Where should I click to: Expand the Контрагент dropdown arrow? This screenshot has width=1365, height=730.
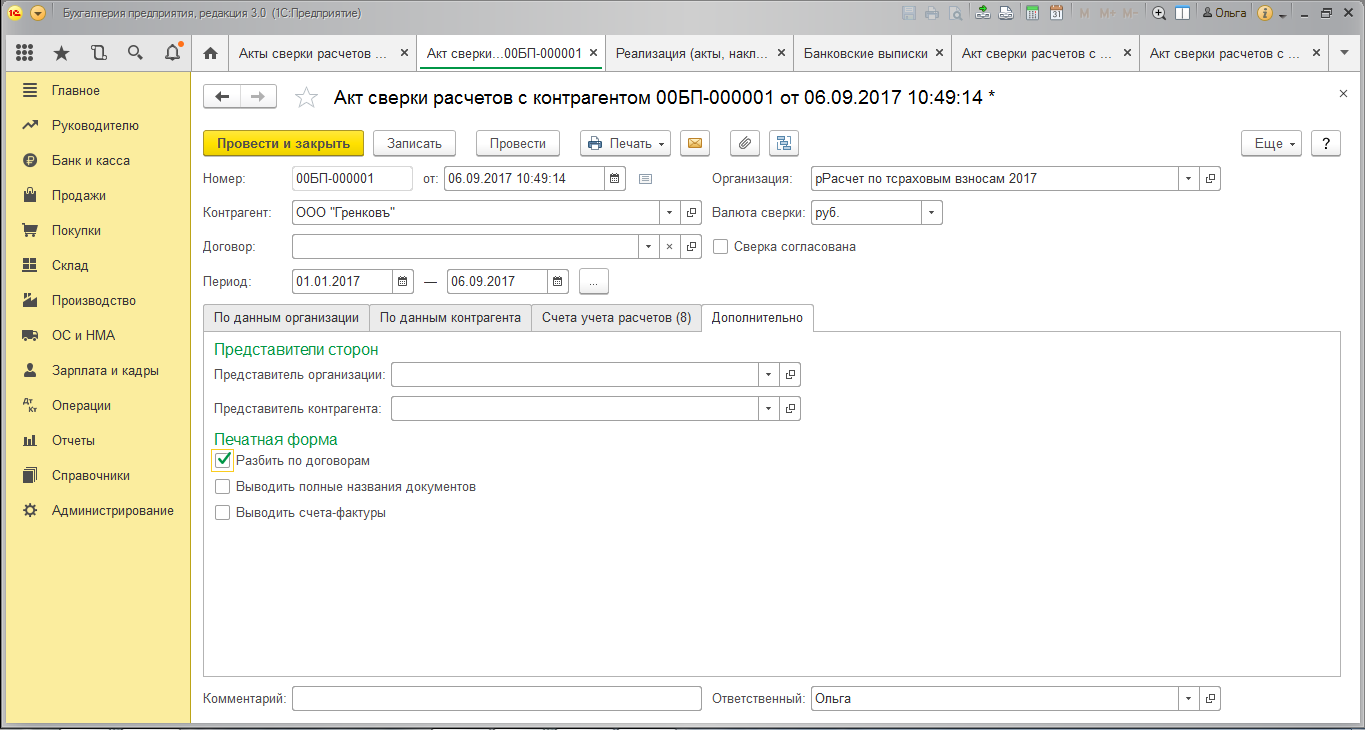point(669,213)
